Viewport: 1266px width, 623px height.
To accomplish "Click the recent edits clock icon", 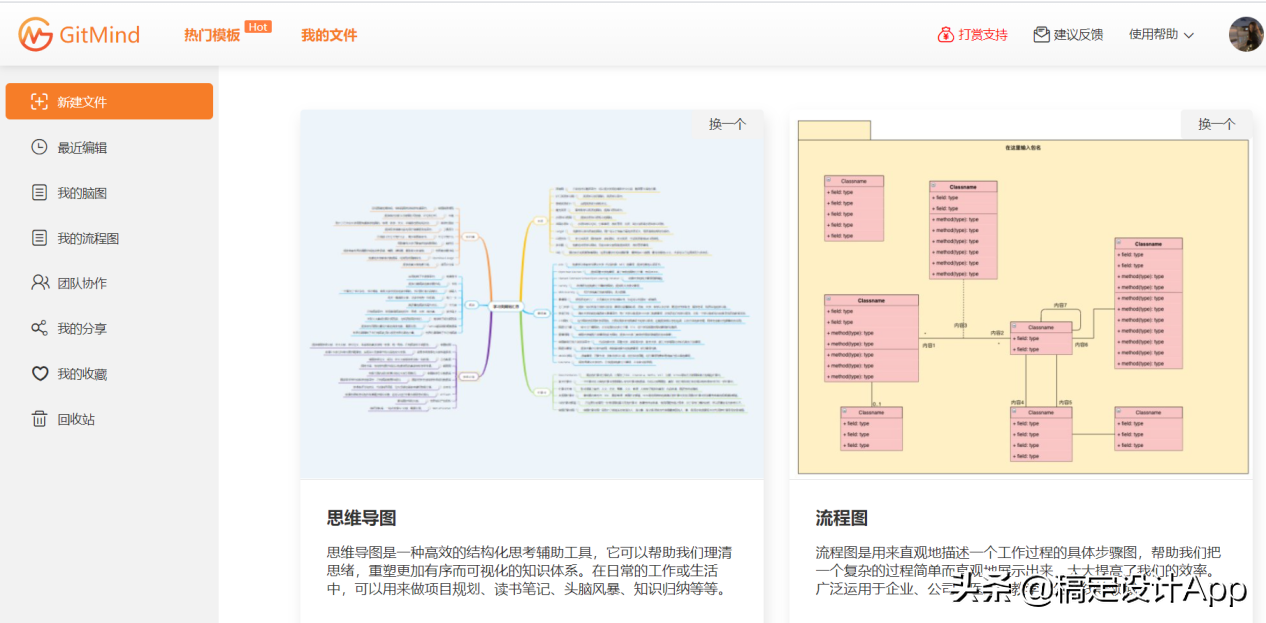I will (x=39, y=147).
